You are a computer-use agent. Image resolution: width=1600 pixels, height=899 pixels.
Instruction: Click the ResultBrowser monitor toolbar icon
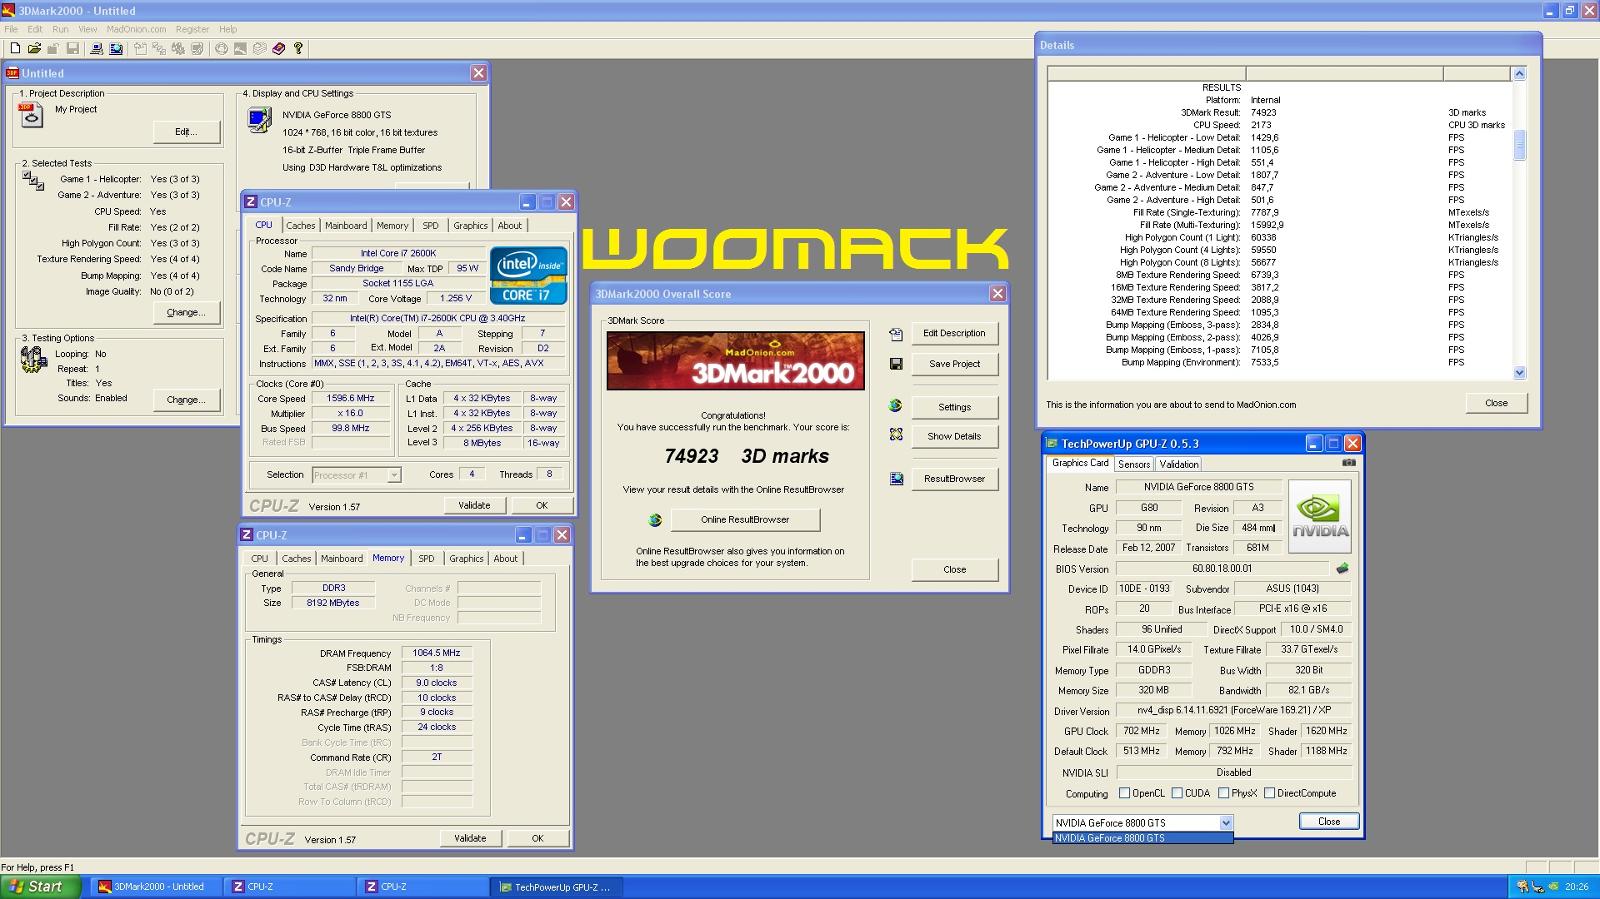pos(116,48)
